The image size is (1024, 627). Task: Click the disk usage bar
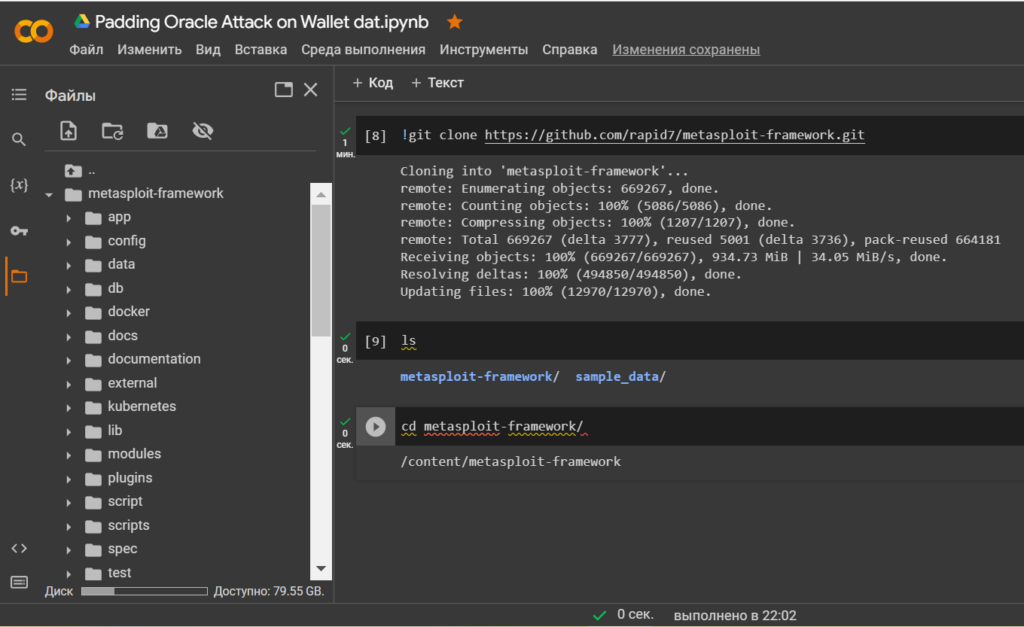tap(144, 591)
